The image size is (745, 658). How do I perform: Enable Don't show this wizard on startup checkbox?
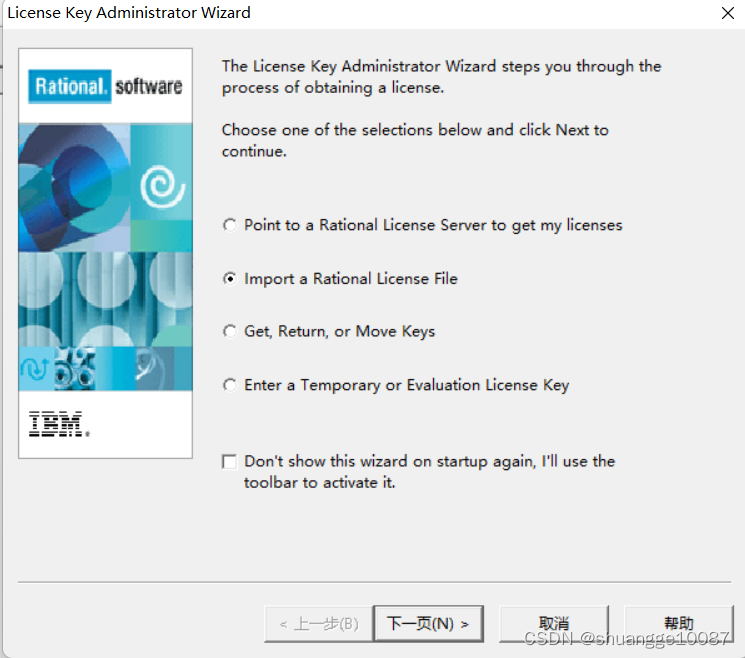229,461
